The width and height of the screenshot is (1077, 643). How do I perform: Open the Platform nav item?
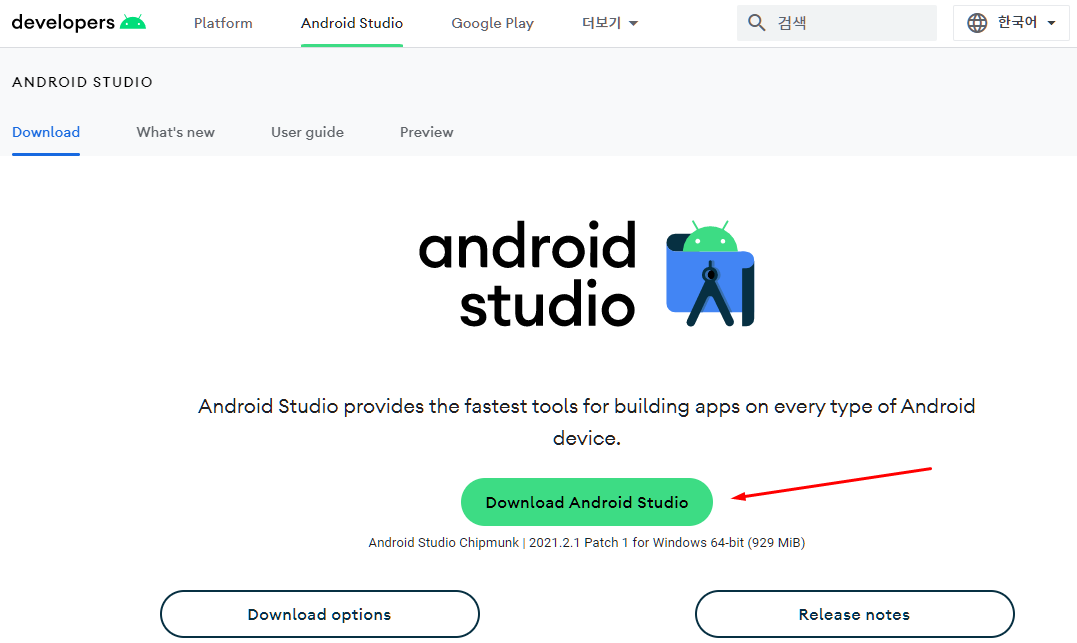223,23
